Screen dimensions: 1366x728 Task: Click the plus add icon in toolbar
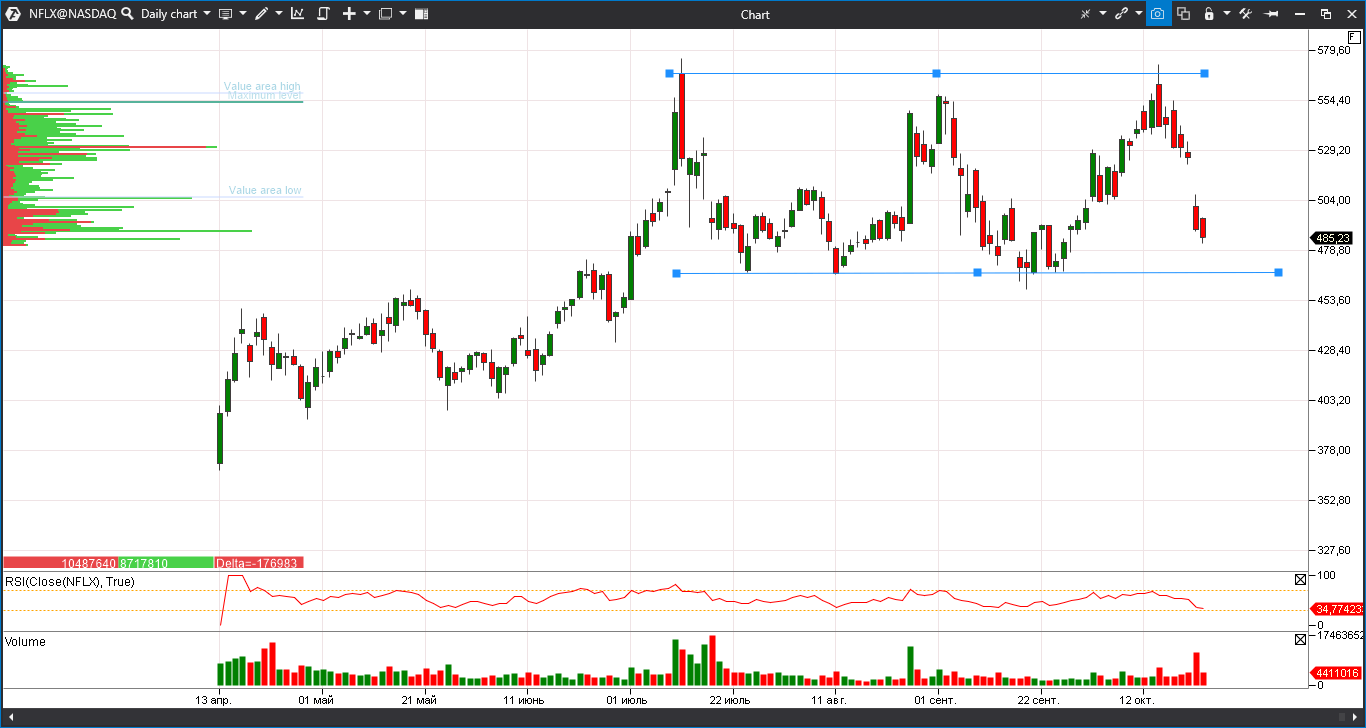coord(349,14)
